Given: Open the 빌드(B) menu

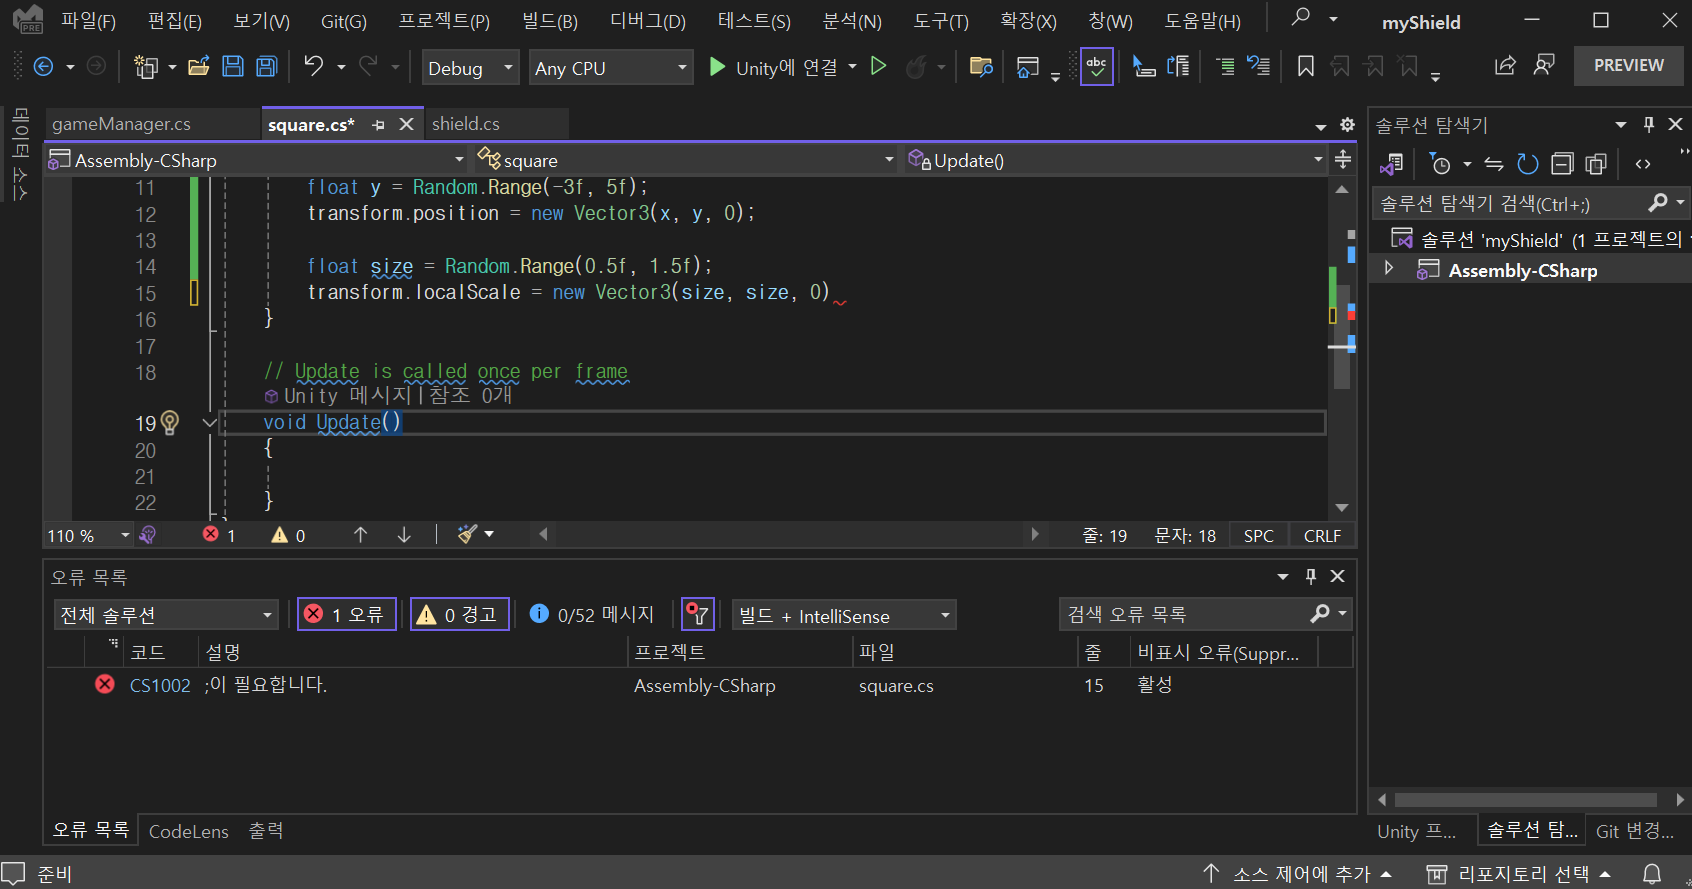Looking at the screenshot, I should (x=550, y=21).
